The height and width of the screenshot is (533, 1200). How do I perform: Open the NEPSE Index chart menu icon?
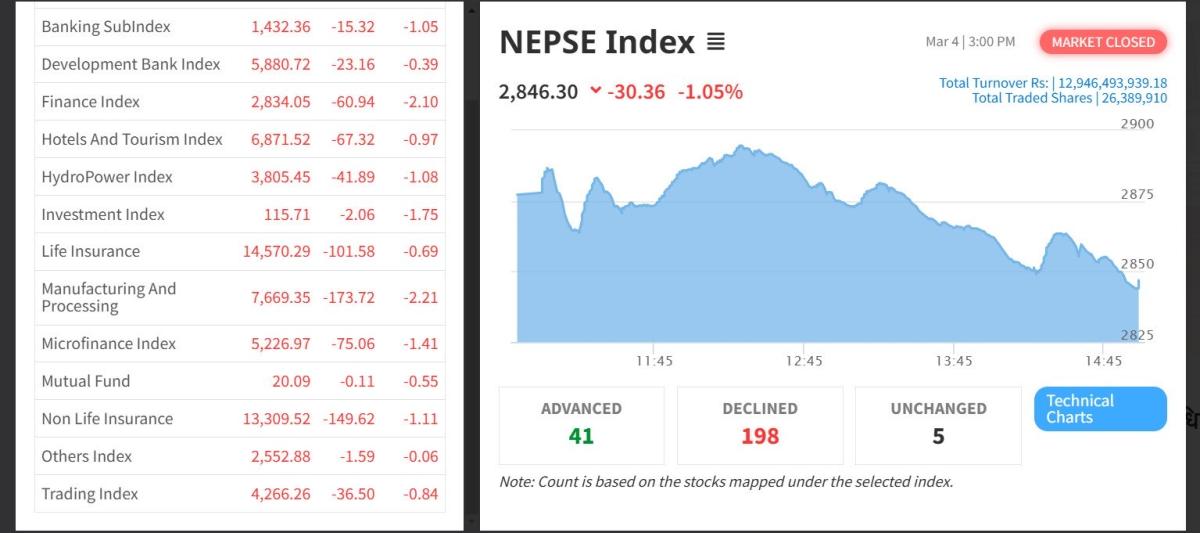(x=715, y=43)
